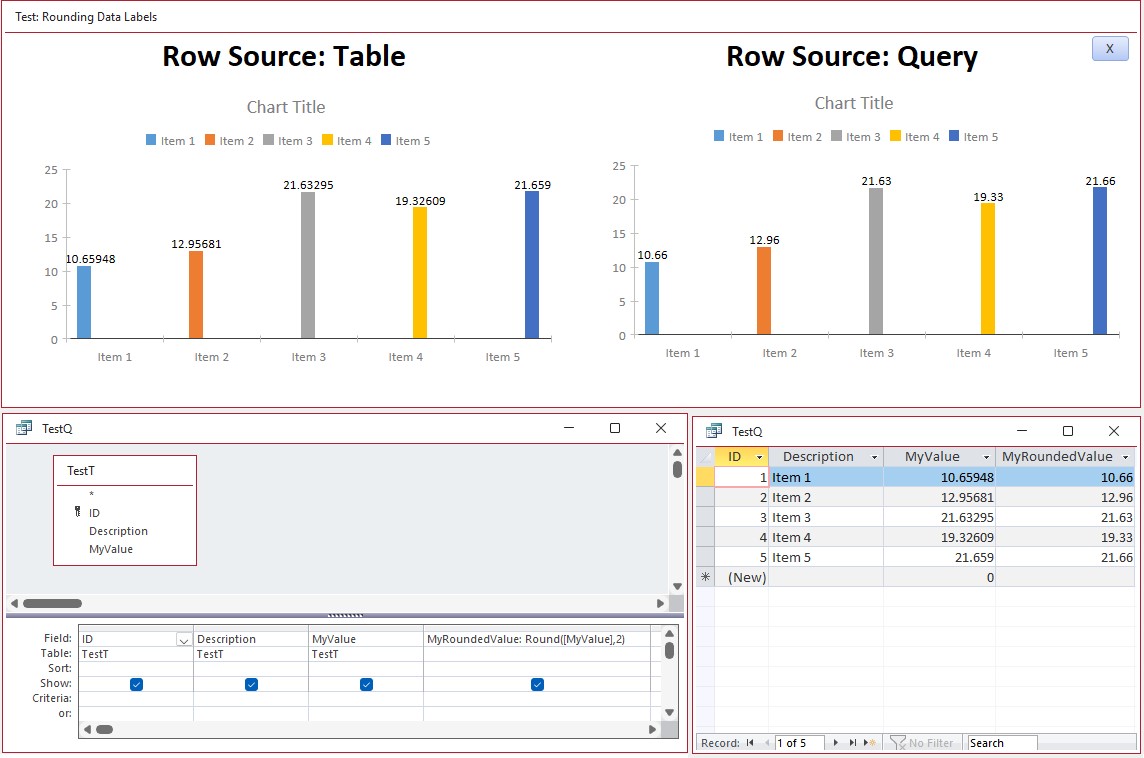Image resolution: width=1144 pixels, height=758 pixels.
Task: Jump to last record in navigator
Action: (853, 743)
